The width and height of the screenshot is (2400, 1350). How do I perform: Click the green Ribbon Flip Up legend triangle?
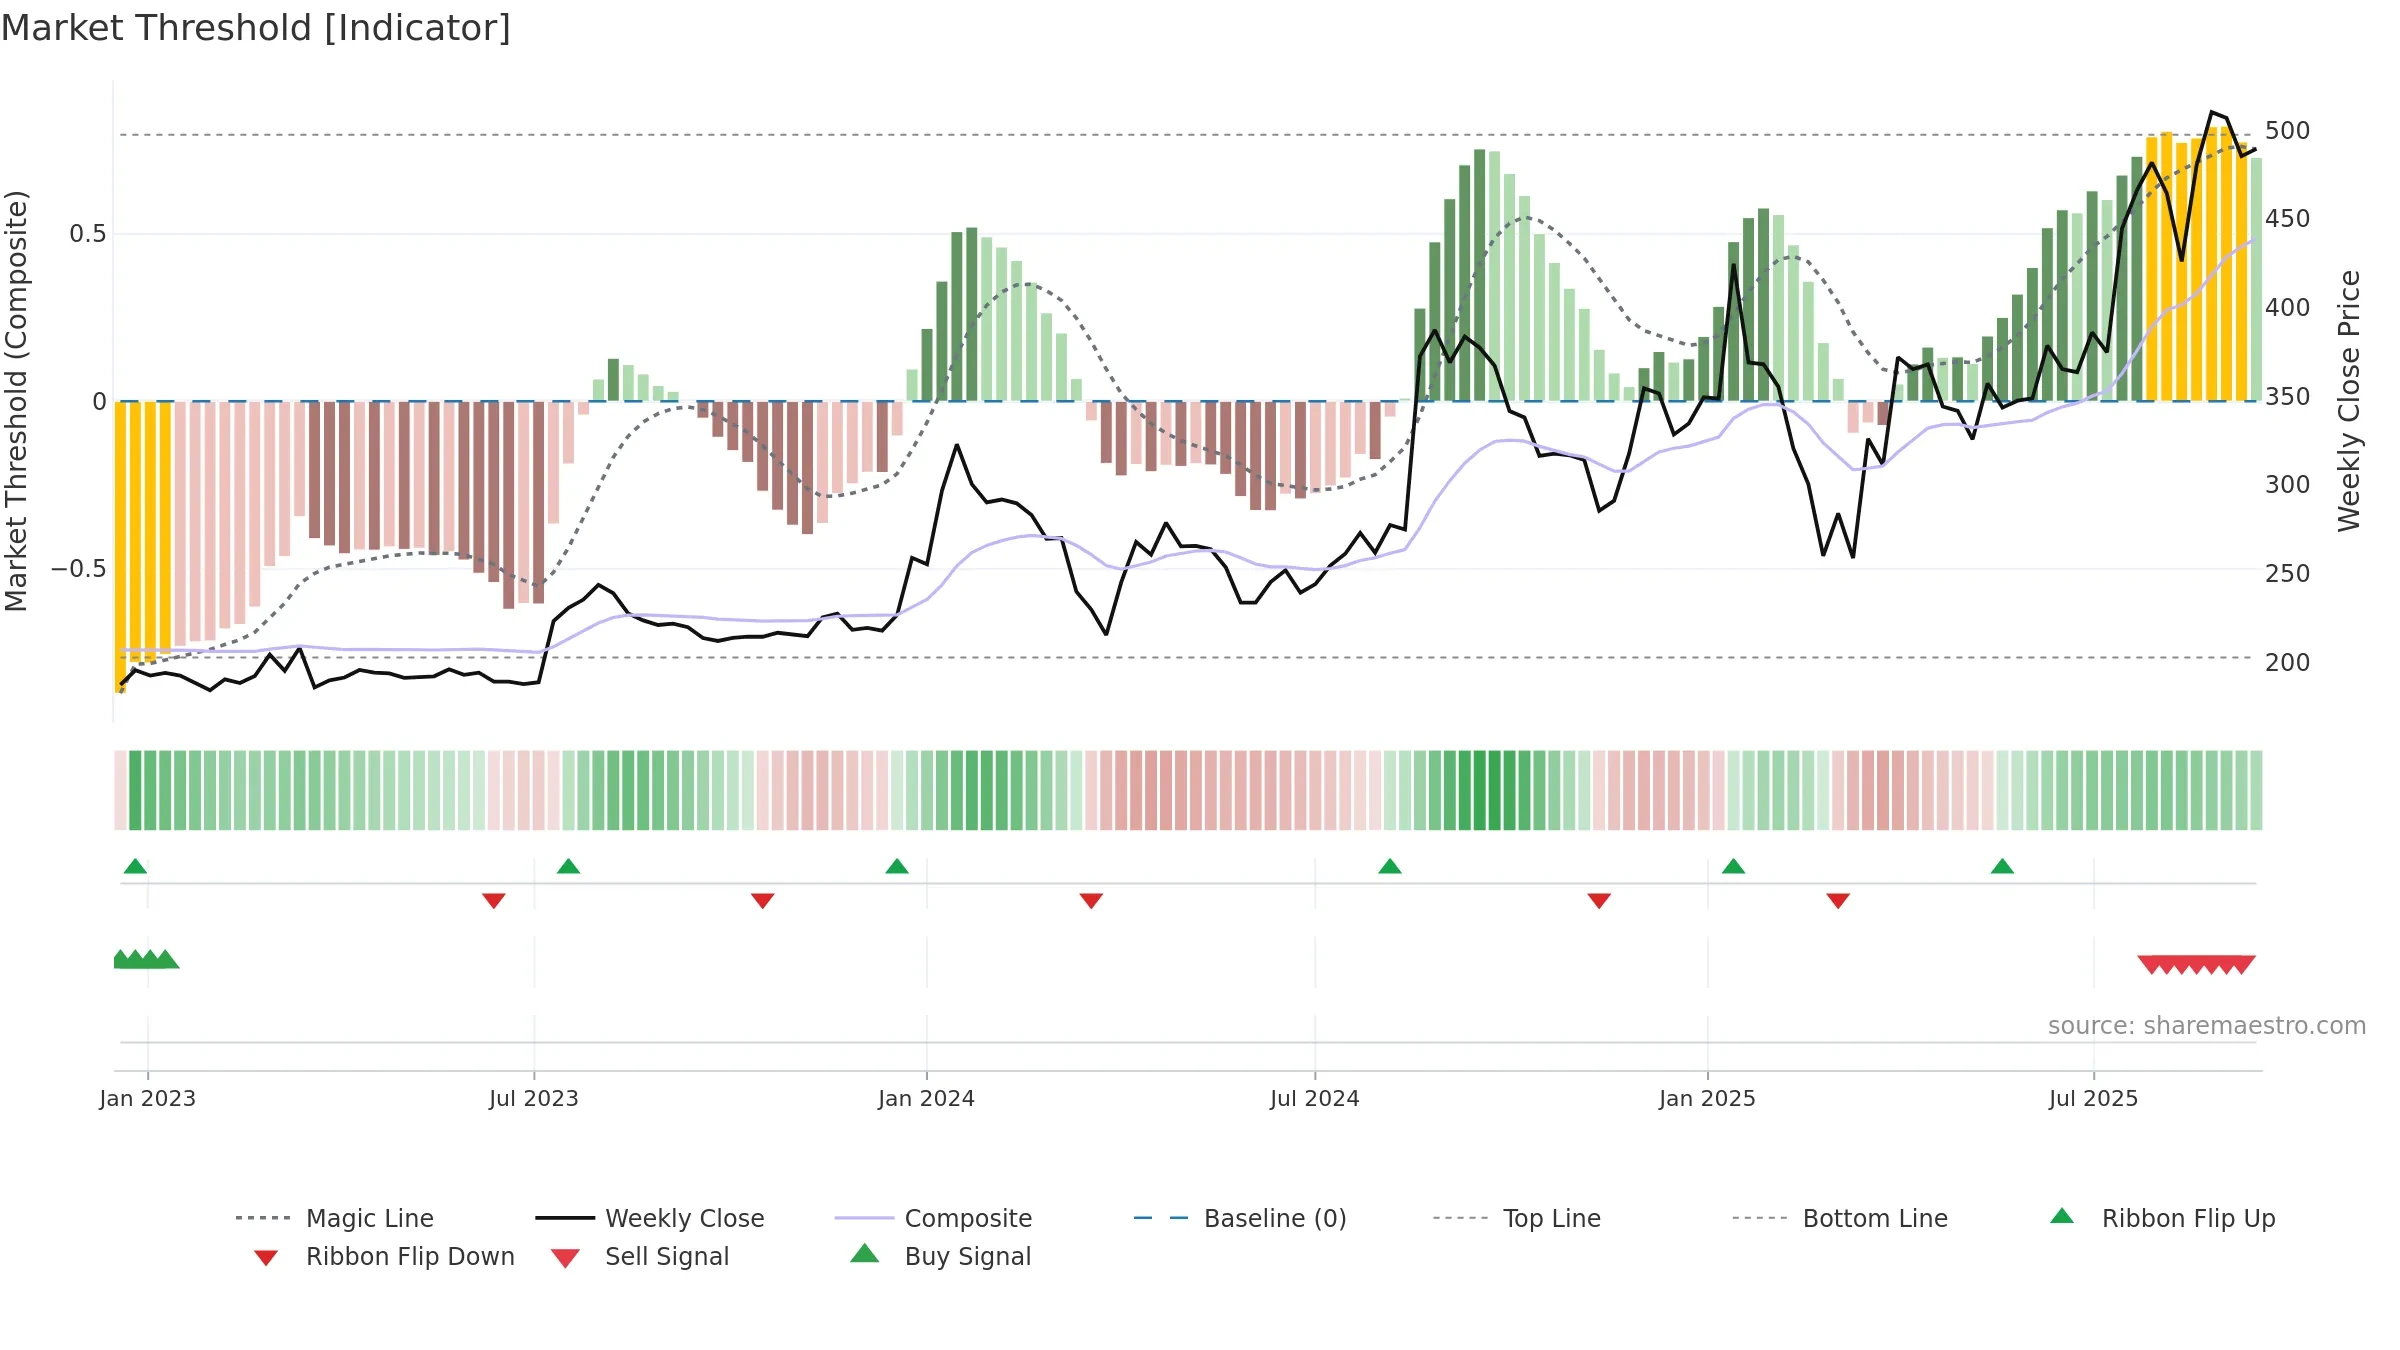pyautogui.click(x=2062, y=1216)
